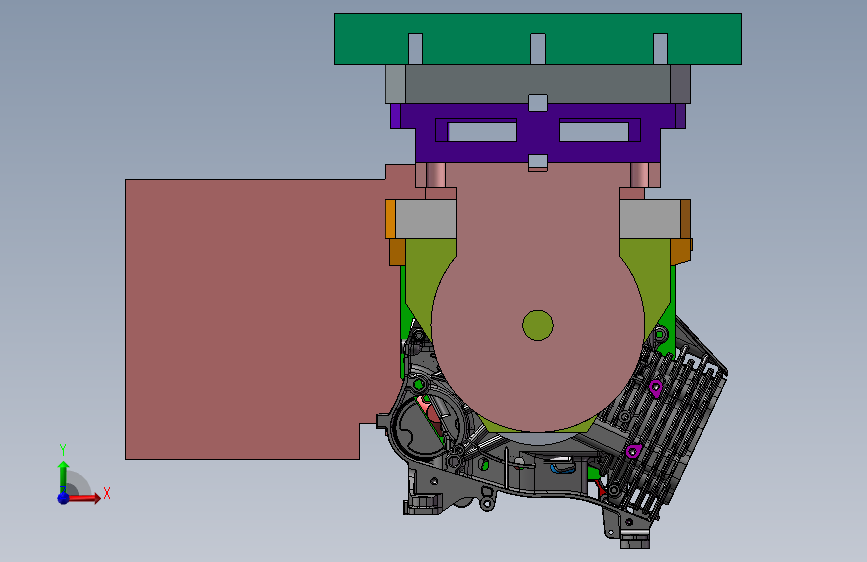Screen dimensions: 867x562
Task: Select the round black chamber at lower left
Action: 425,426
